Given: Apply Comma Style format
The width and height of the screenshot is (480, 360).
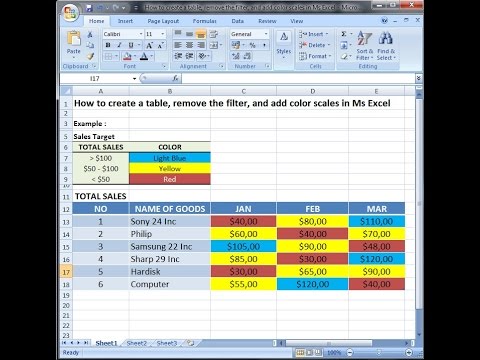Looking at the screenshot, I should pos(264,45).
